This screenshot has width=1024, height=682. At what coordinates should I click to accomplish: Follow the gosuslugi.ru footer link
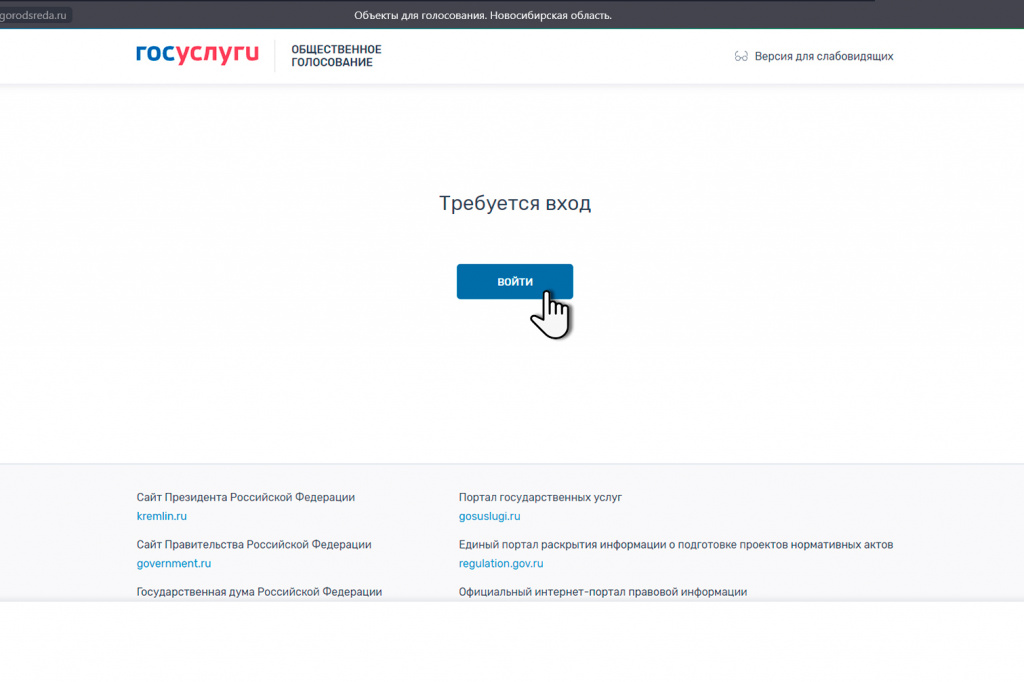click(x=489, y=516)
